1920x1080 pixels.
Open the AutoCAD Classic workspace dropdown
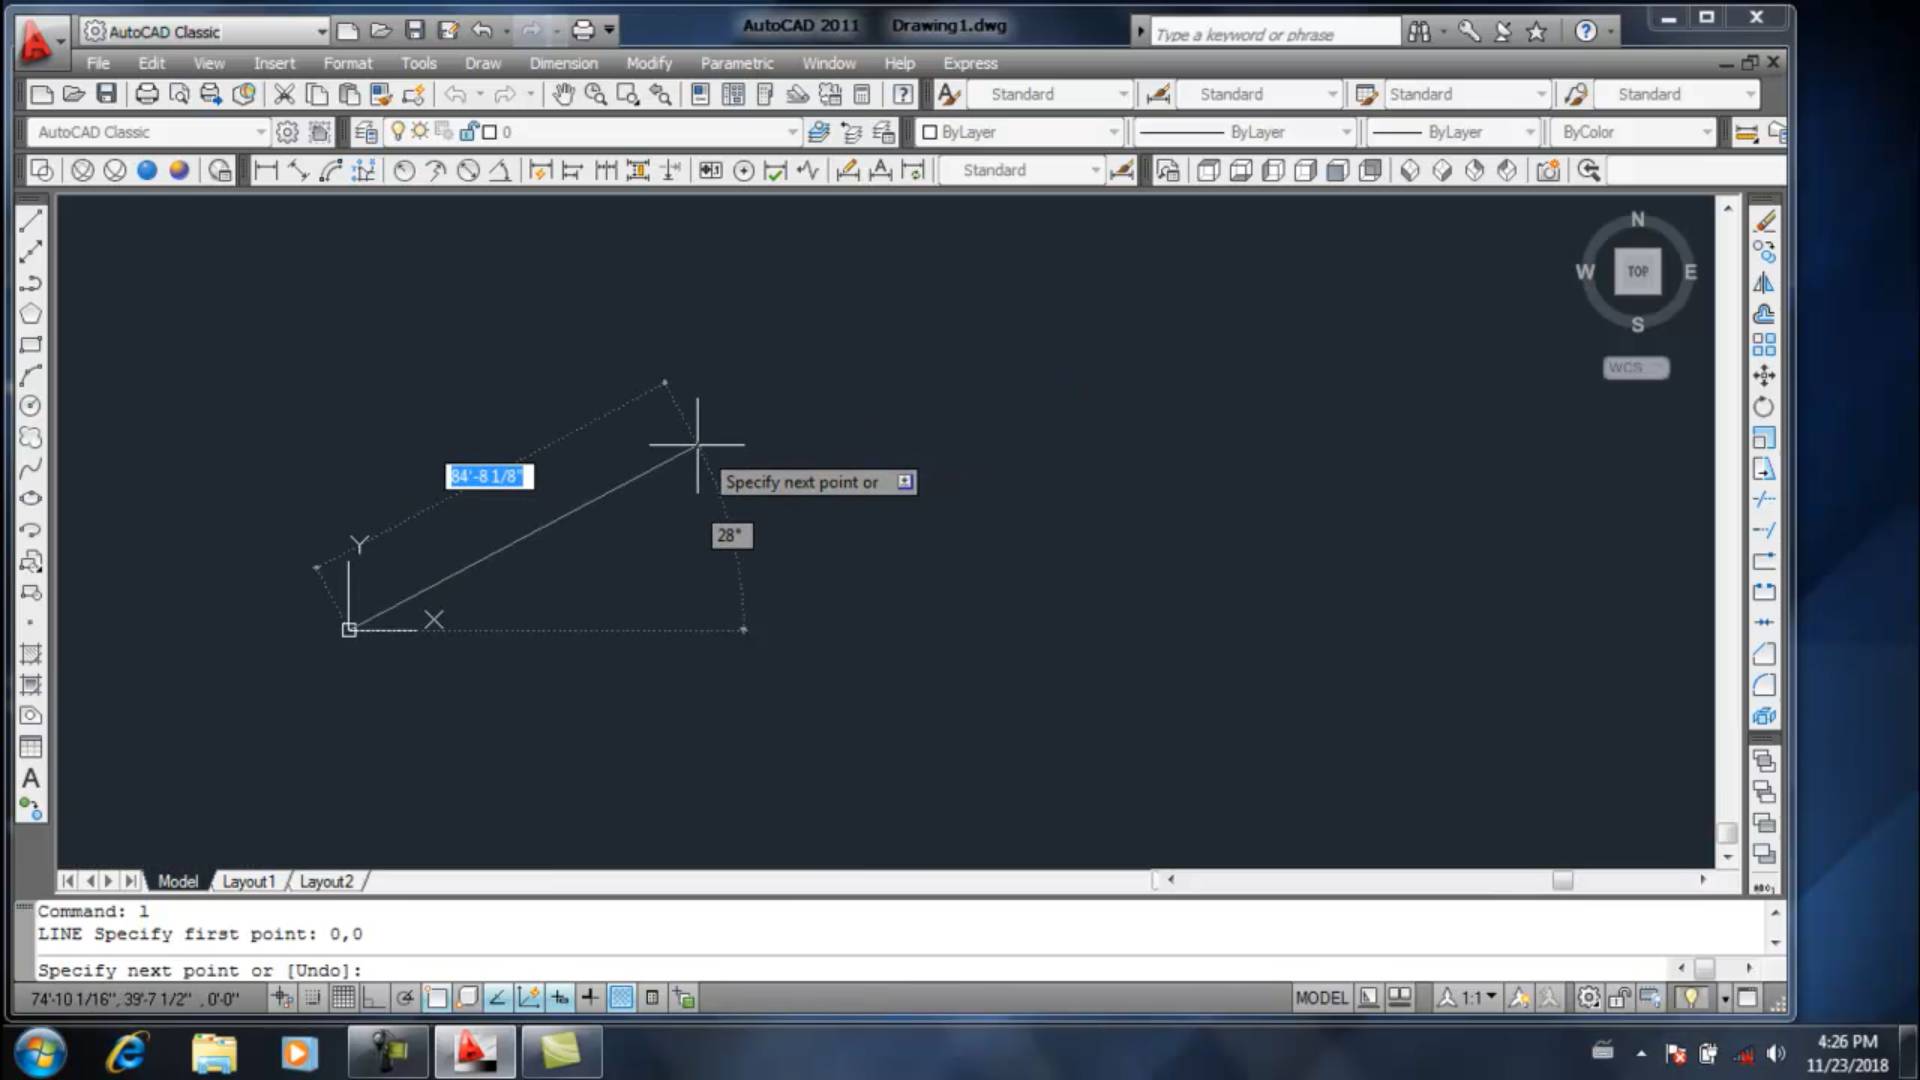149,132
